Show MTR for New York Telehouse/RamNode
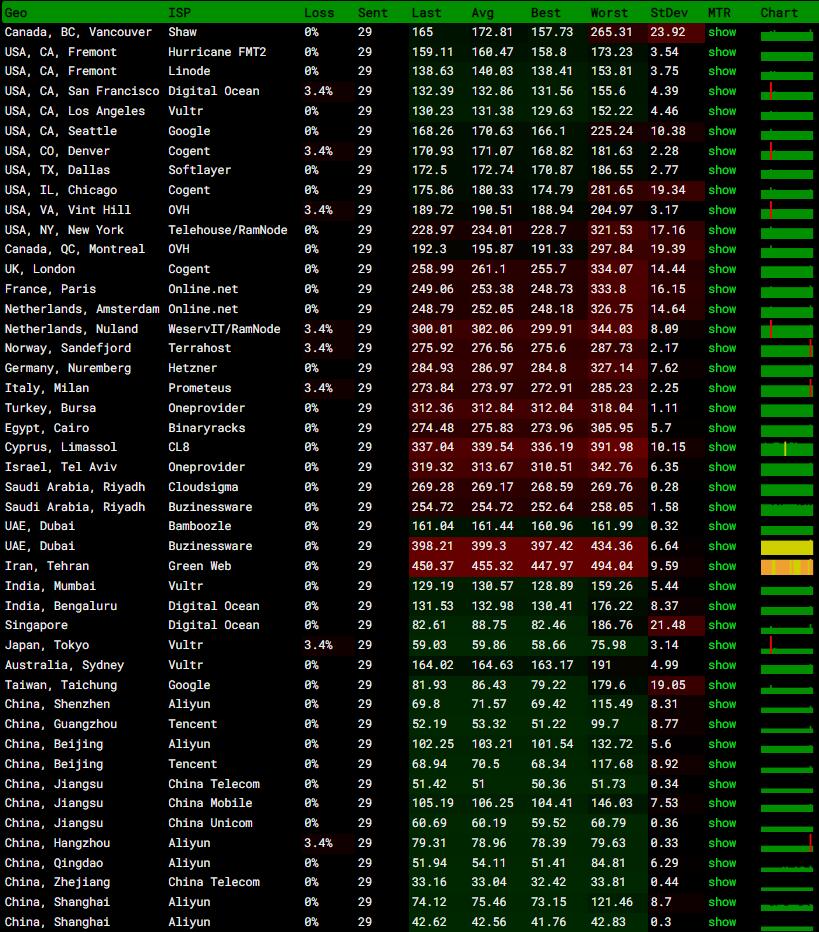 722,230
